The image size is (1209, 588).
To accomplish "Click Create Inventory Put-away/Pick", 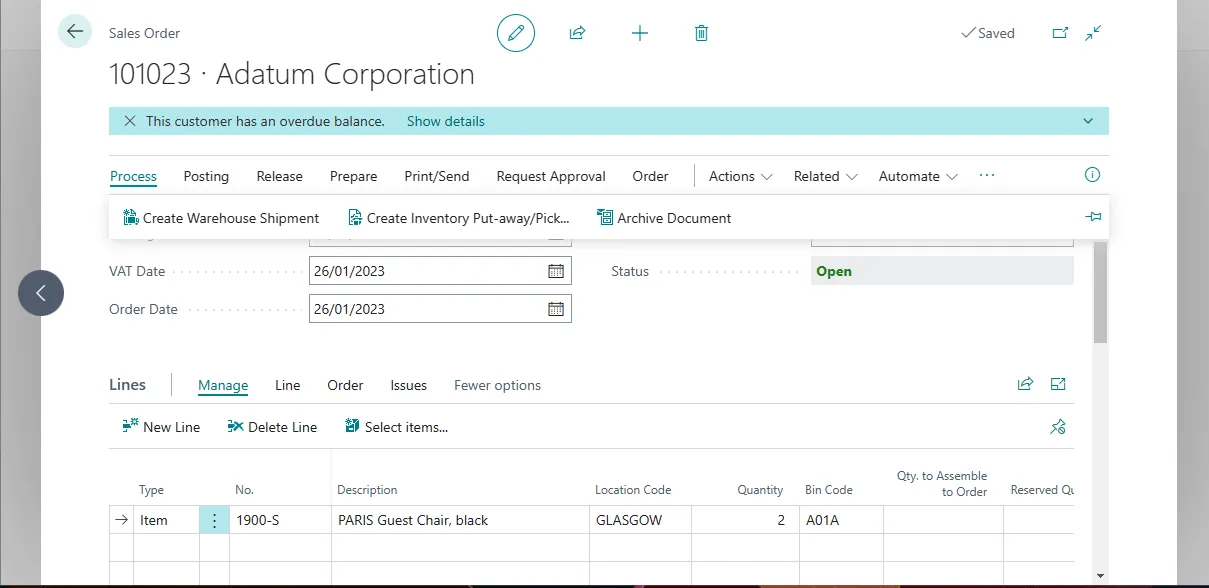I will (458, 218).
